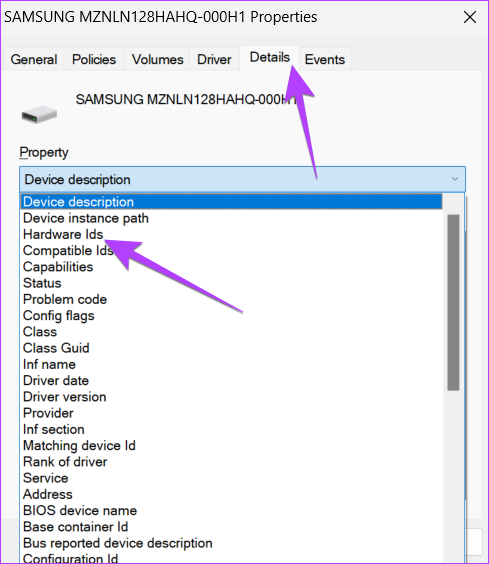Choose Driver version from the list

(x=64, y=397)
